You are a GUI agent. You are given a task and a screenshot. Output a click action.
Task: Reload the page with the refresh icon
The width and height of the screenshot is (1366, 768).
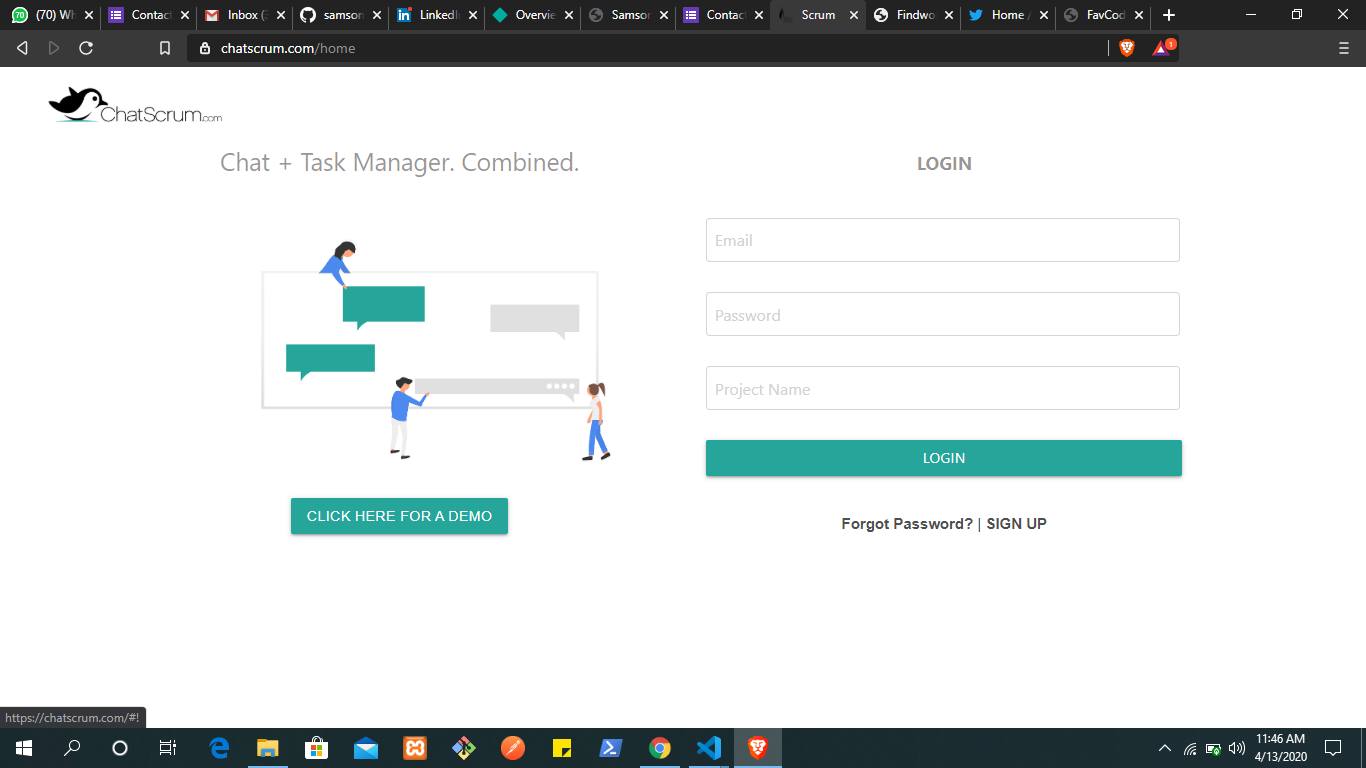pos(86,48)
